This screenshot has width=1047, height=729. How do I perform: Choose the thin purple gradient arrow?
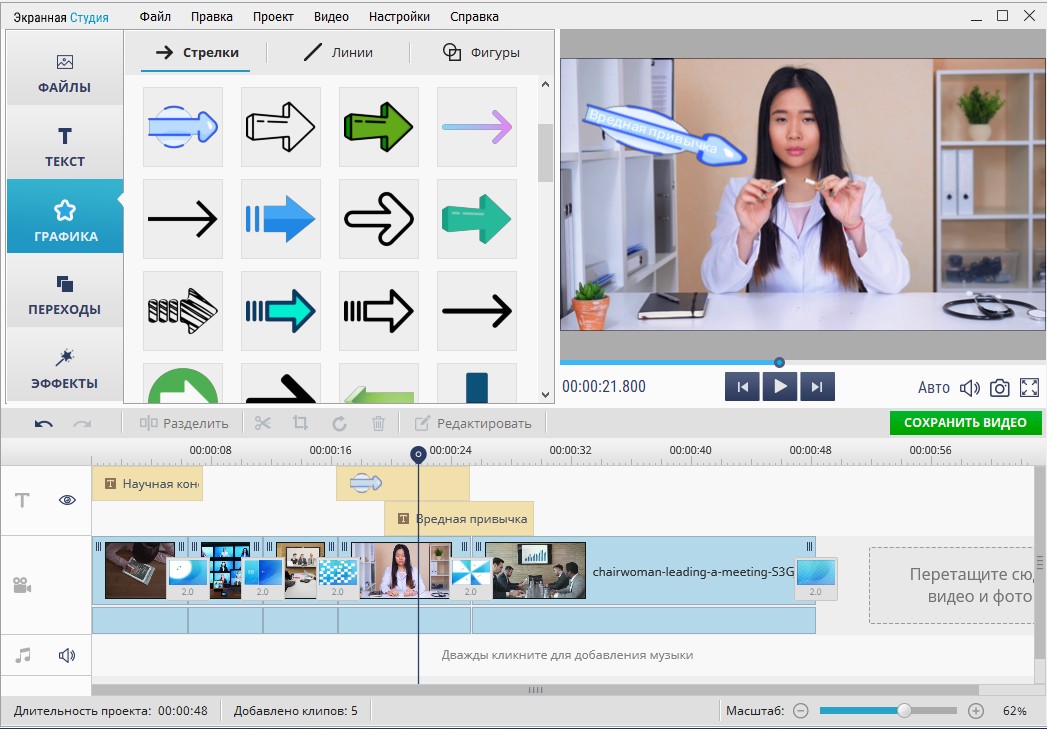click(477, 127)
